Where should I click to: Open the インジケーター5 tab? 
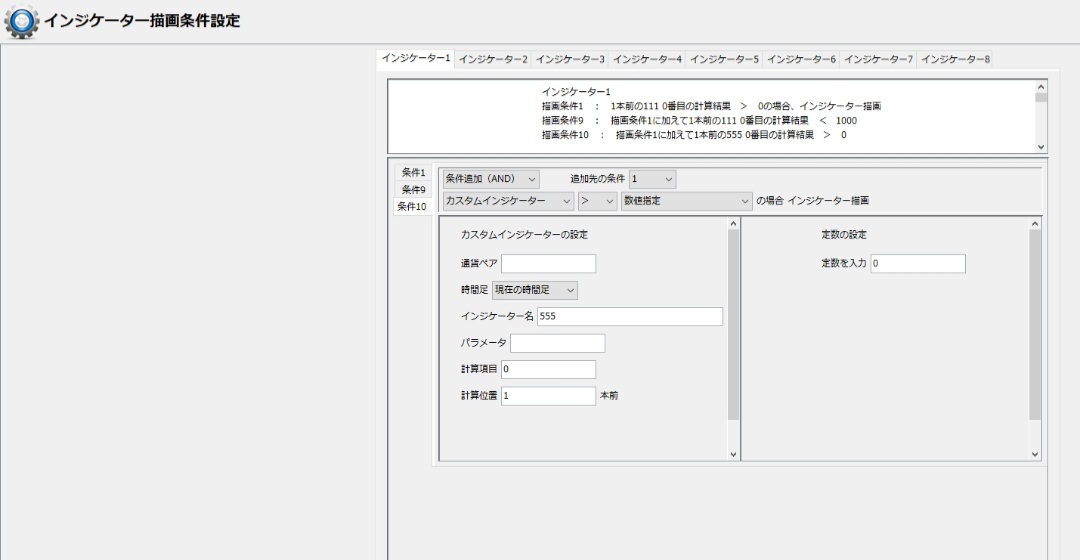pyautogui.click(x=725, y=60)
